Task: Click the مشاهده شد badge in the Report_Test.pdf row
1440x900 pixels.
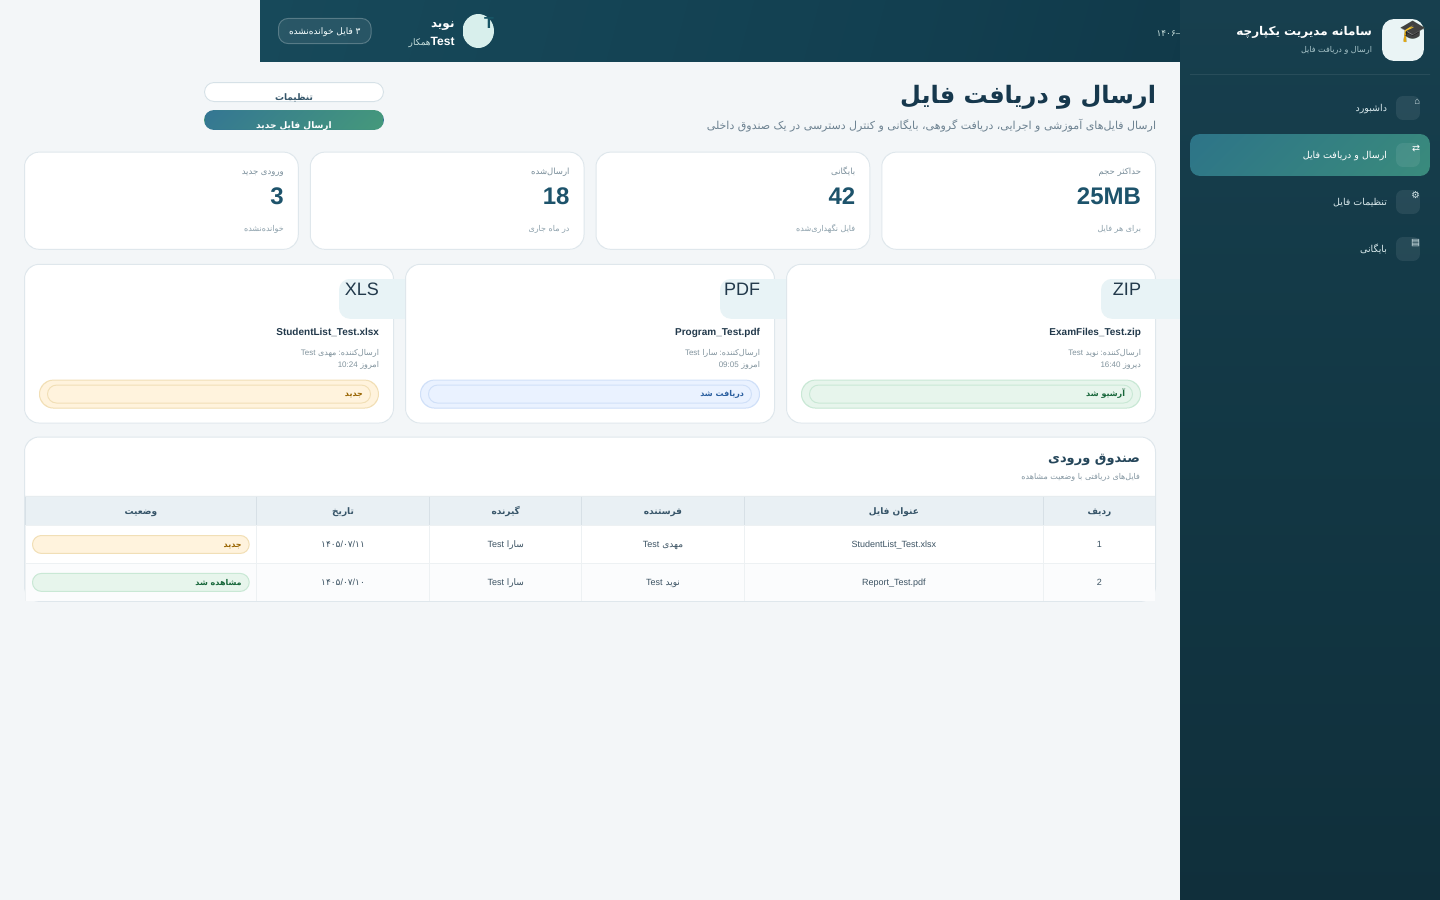Action: click(x=141, y=582)
